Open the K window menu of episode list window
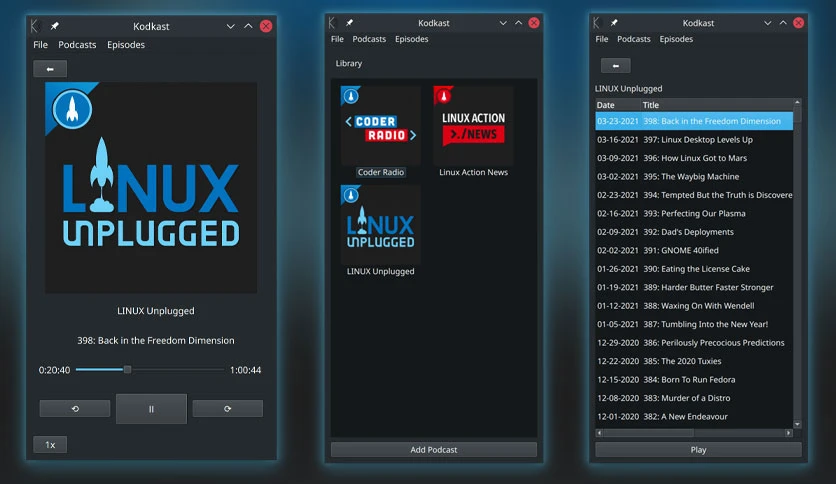The image size is (836, 484). coord(596,22)
